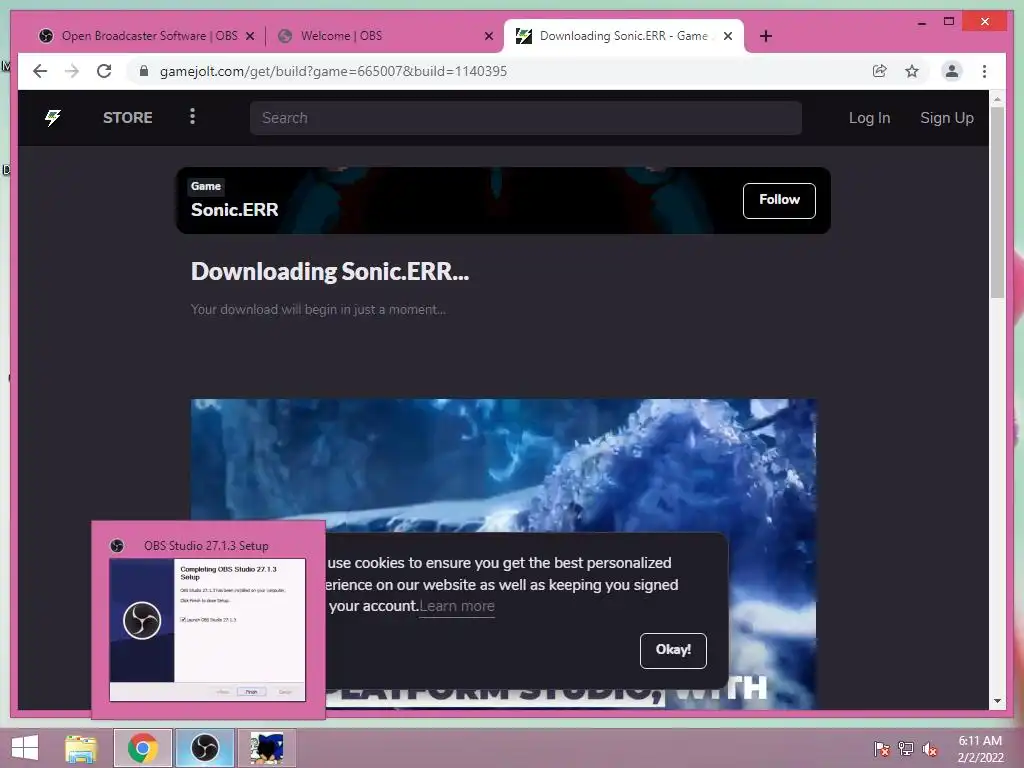This screenshot has width=1024, height=768.
Task: Open the Windows Start menu
Action: pyautogui.click(x=25, y=748)
